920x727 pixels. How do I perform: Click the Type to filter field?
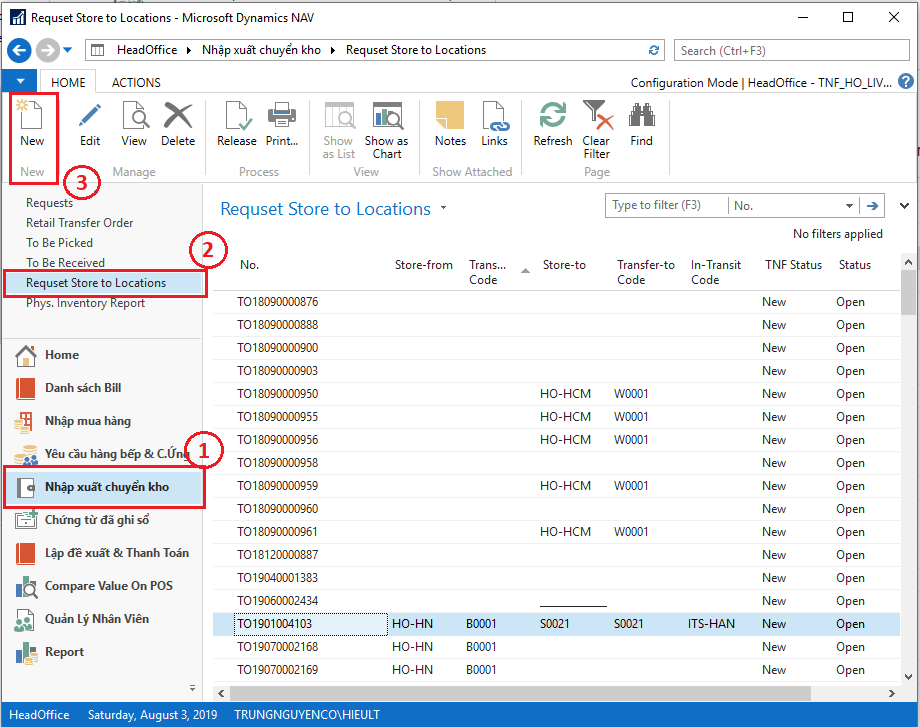click(666, 206)
